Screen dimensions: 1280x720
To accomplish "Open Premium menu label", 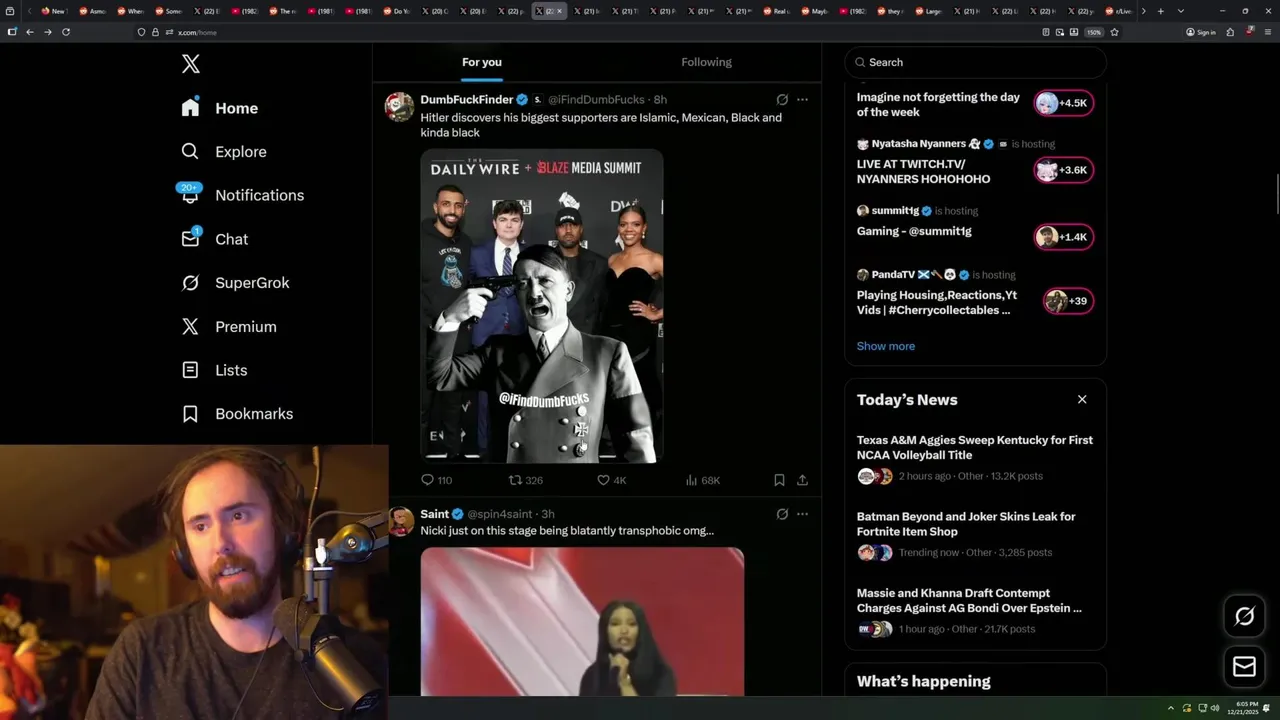I will coord(246,327).
